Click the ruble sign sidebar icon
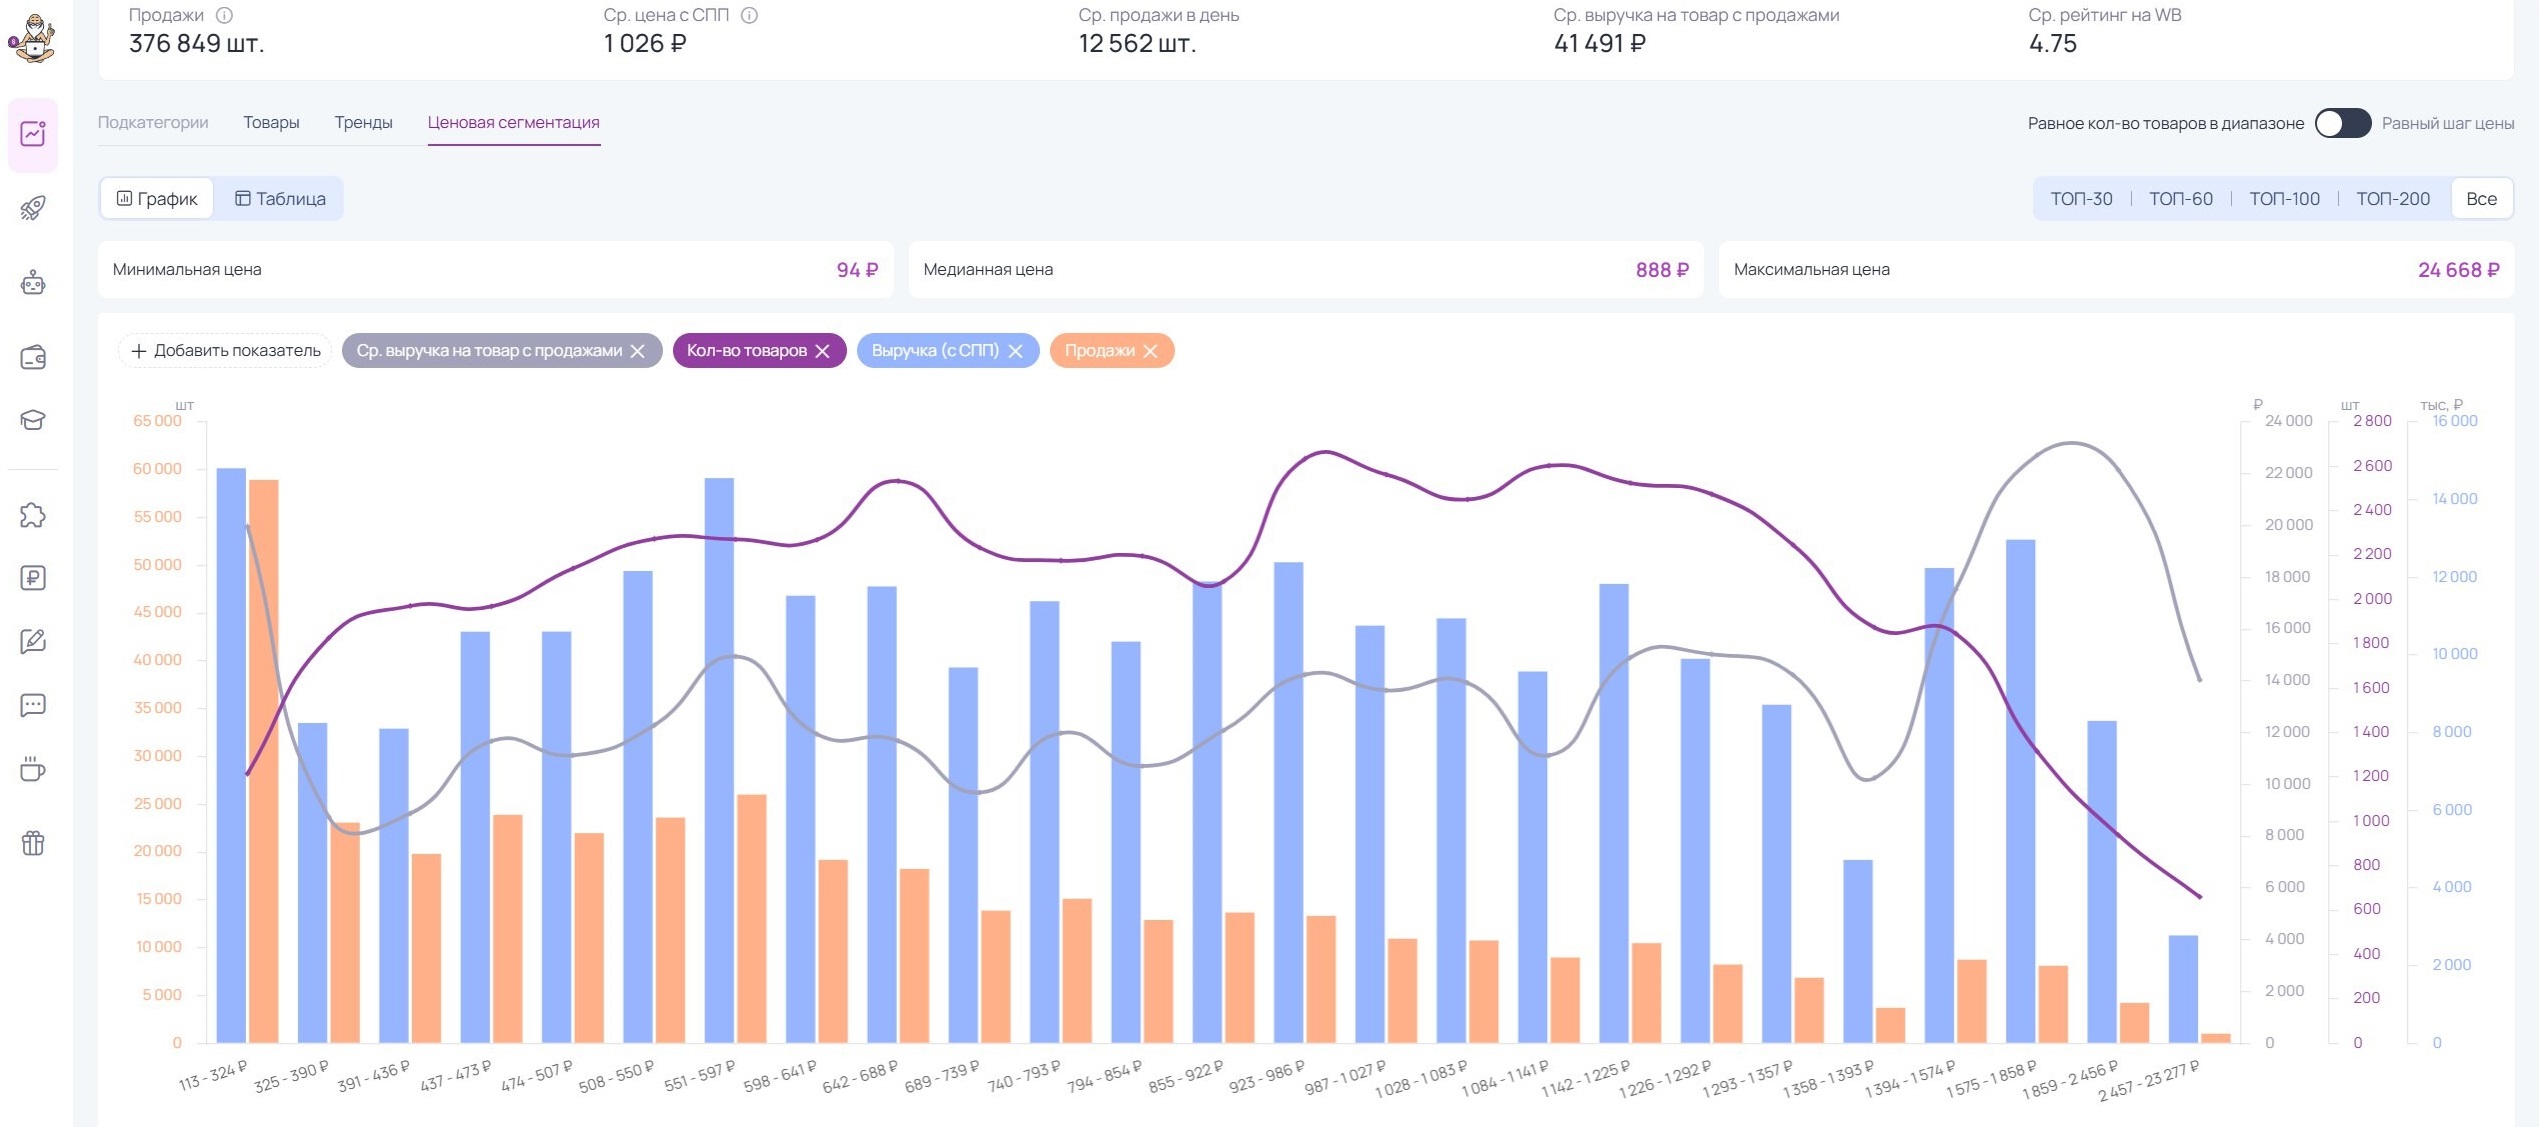Screen dimensions: 2539x1127 [33, 578]
